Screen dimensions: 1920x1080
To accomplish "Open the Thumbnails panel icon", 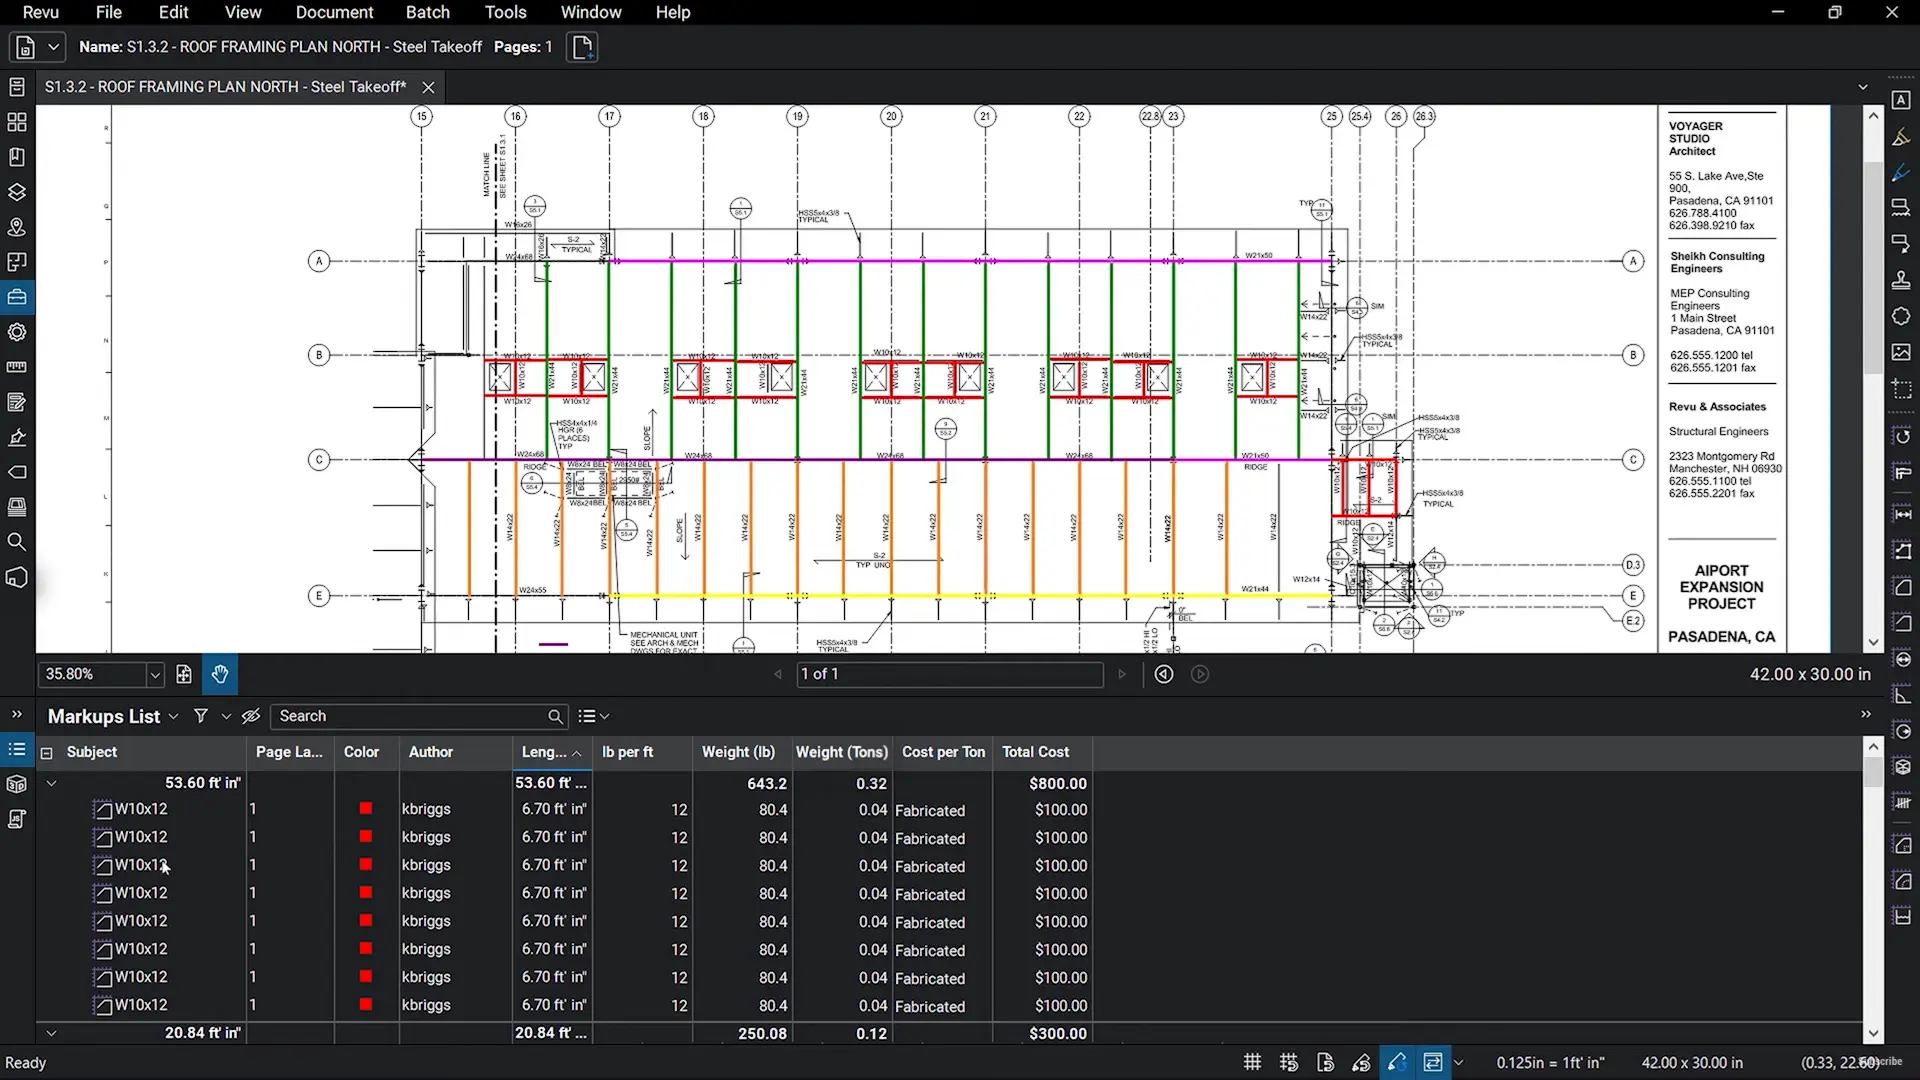I will tap(17, 122).
